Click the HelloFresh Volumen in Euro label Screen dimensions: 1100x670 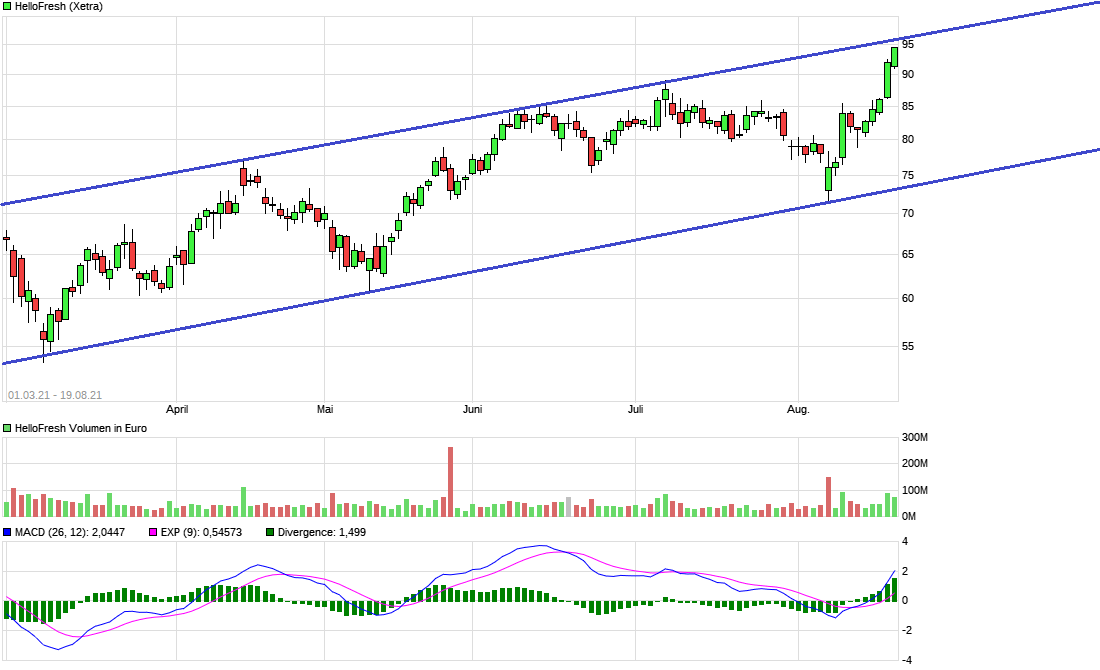click(81, 428)
